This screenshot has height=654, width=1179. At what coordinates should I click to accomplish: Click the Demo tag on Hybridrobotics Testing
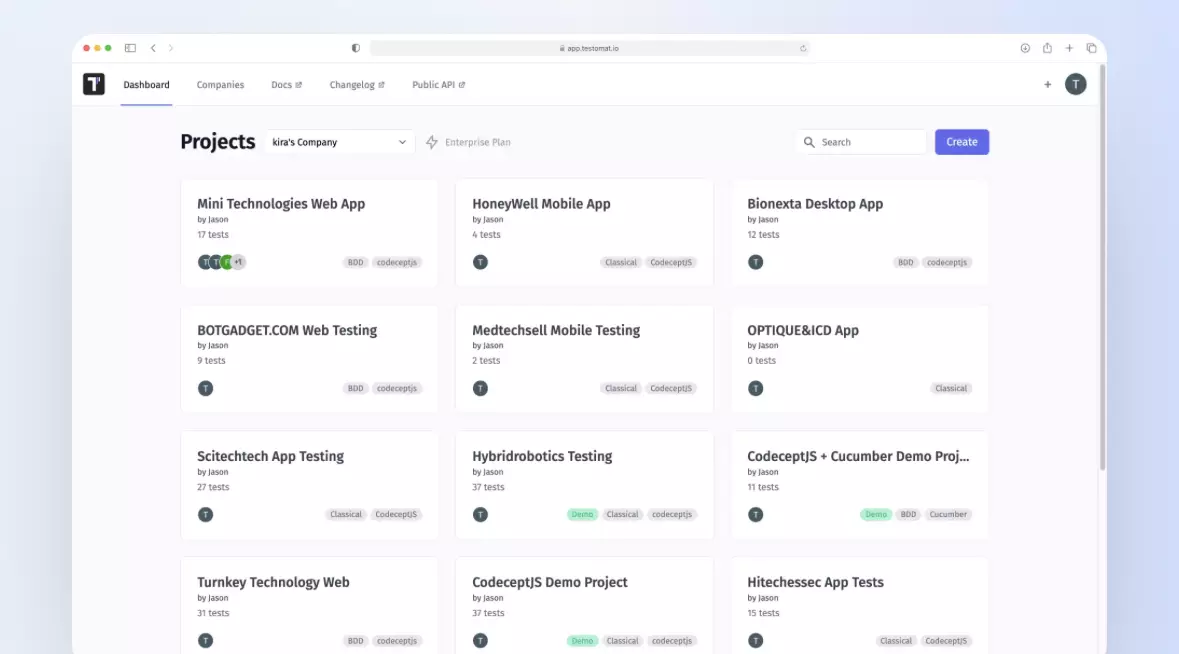click(582, 514)
